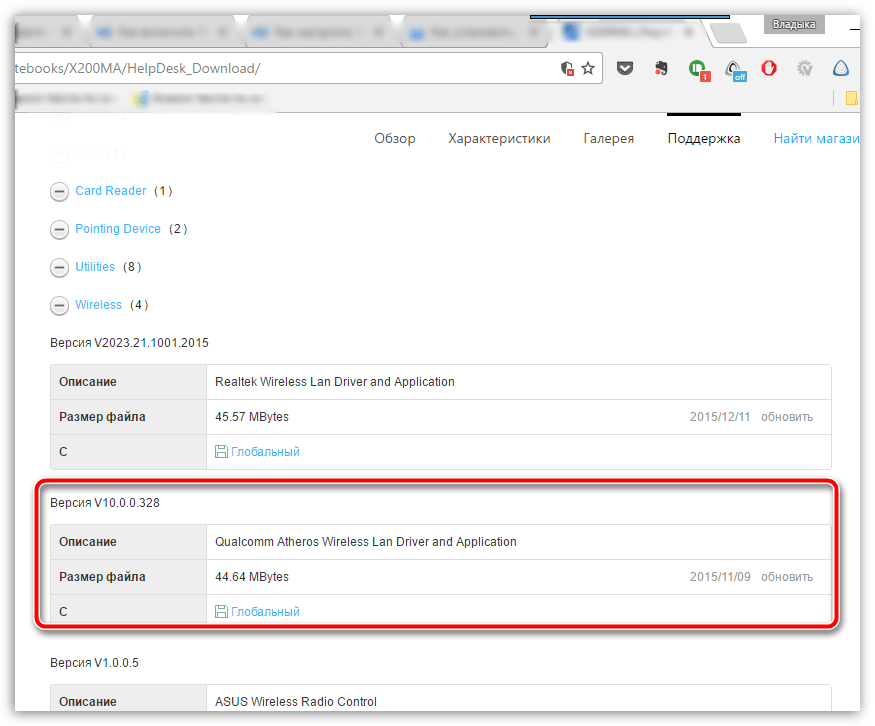875x726 pixels.
Task: Click the Найти магазин link
Action: (815, 139)
